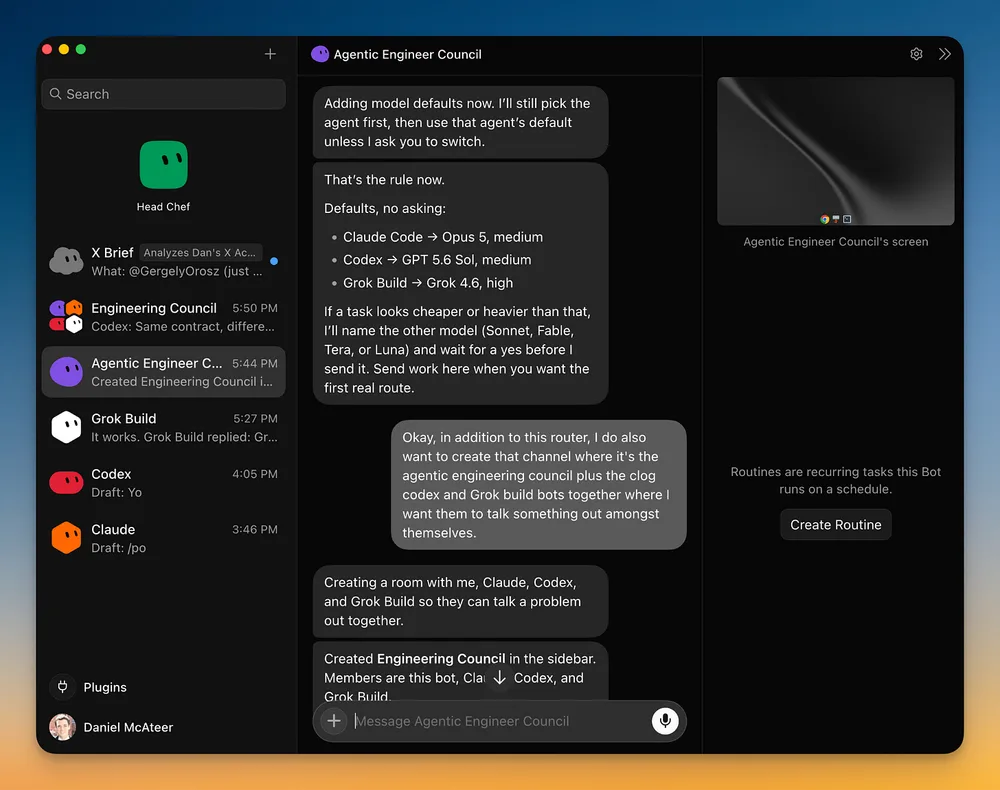This screenshot has width=1000, height=790.
Task: Click the gray X Brief bot avatar
Action: (x=66, y=261)
